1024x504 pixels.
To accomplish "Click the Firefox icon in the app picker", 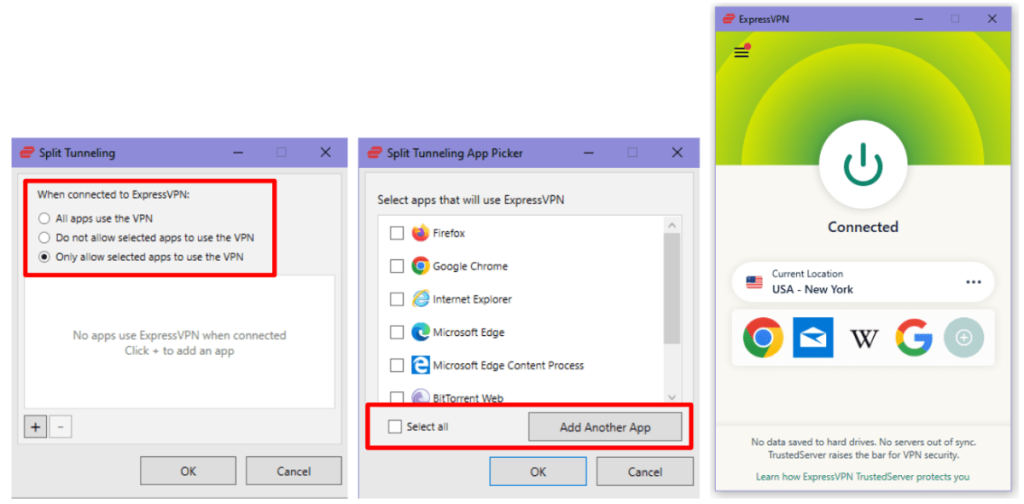I will [420, 233].
